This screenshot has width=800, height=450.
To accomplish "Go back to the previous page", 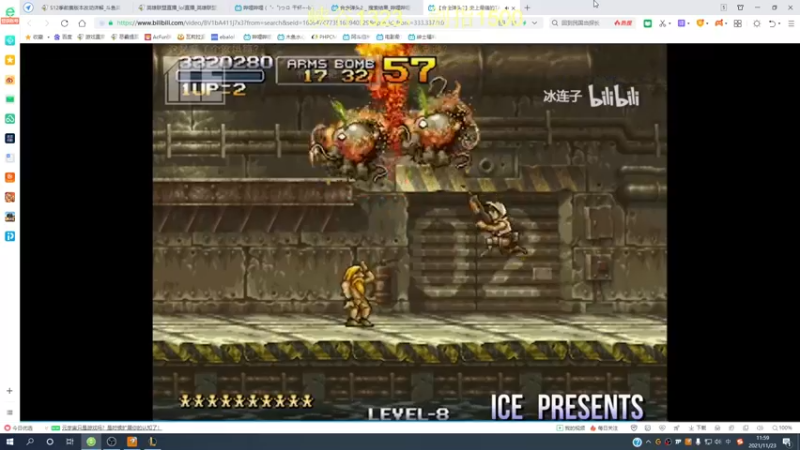I will click(x=30, y=23).
